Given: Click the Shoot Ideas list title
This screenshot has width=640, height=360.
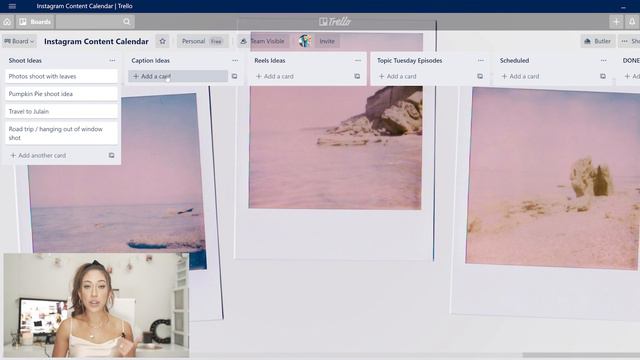Looking at the screenshot, I should click(x=25, y=60).
